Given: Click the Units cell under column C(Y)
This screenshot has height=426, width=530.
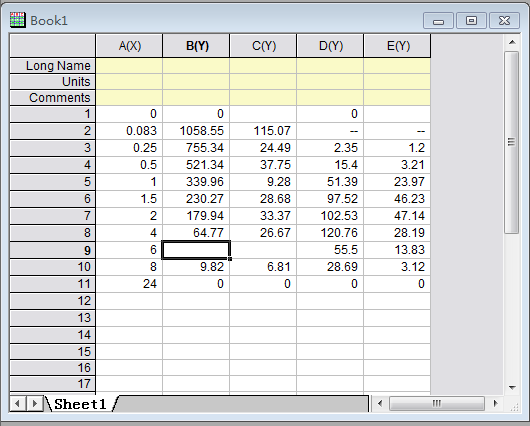Looking at the screenshot, I should tap(263, 81).
